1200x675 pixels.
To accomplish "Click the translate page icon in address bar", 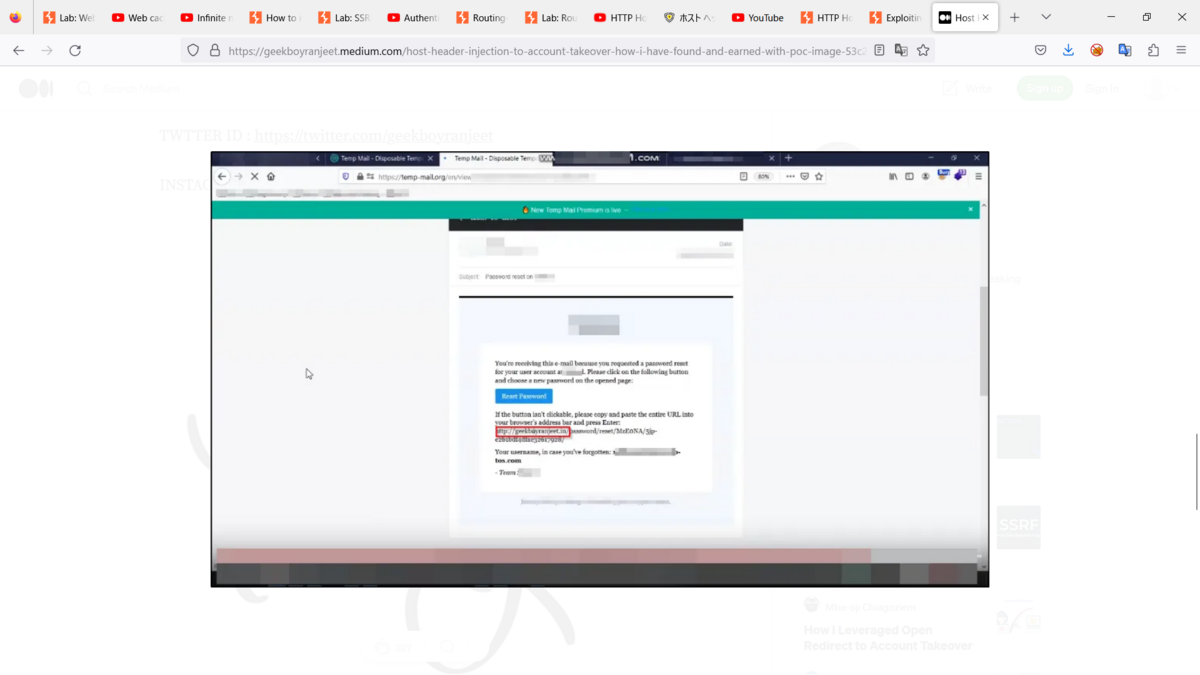I will 901,50.
